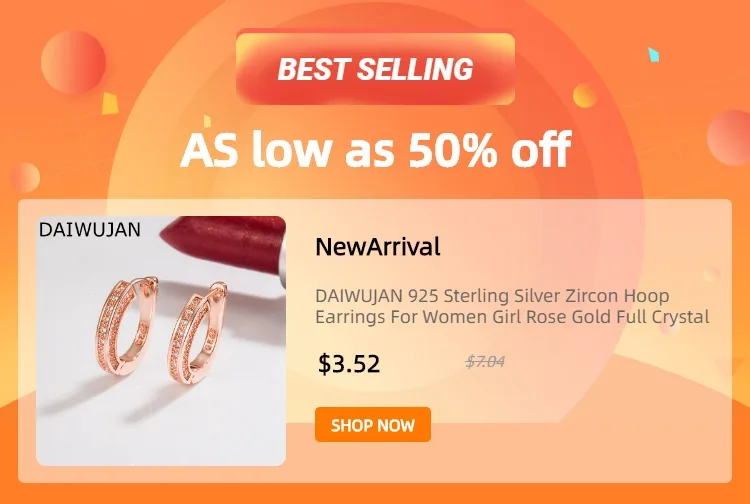Click the AS low as 50% off headline

(375, 149)
